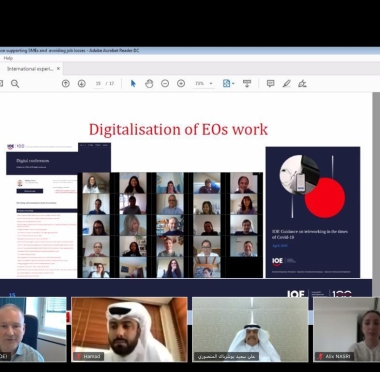Image resolution: width=380 pixels, height=372 pixels.
Task: Close the International experi... document tab
Action: [58, 69]
